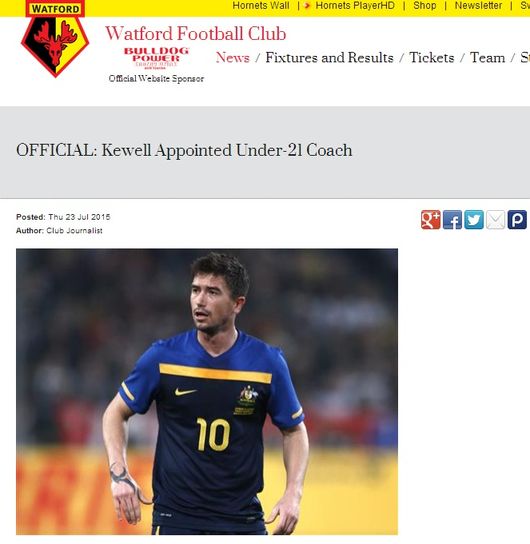Share article via email envelope icon
This screenshot has height=544, width=530.
495,220
